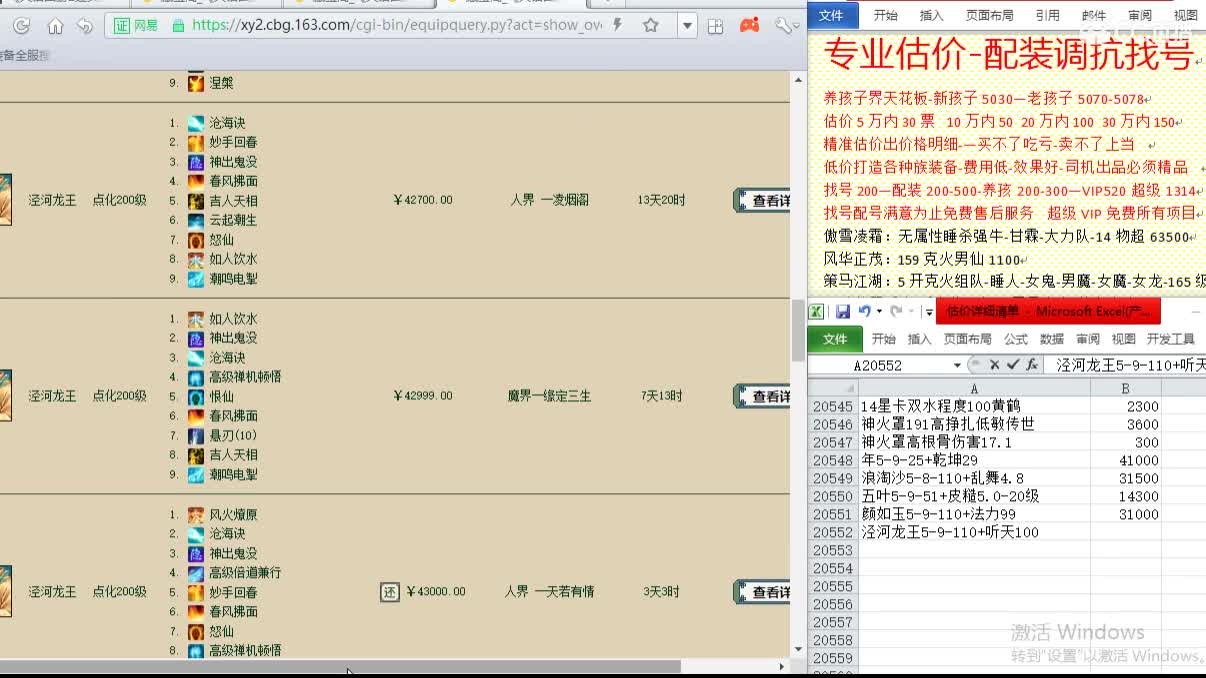Click the 吉人天相 skill icon in ¥42700 listing

(x=196, y=201)
